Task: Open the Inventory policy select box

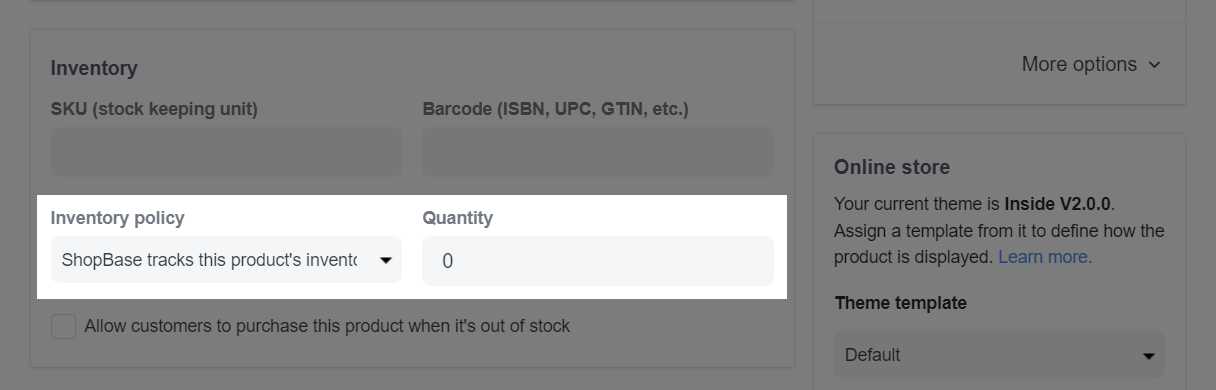Action: pyautogui.click(x=226, y=260)
